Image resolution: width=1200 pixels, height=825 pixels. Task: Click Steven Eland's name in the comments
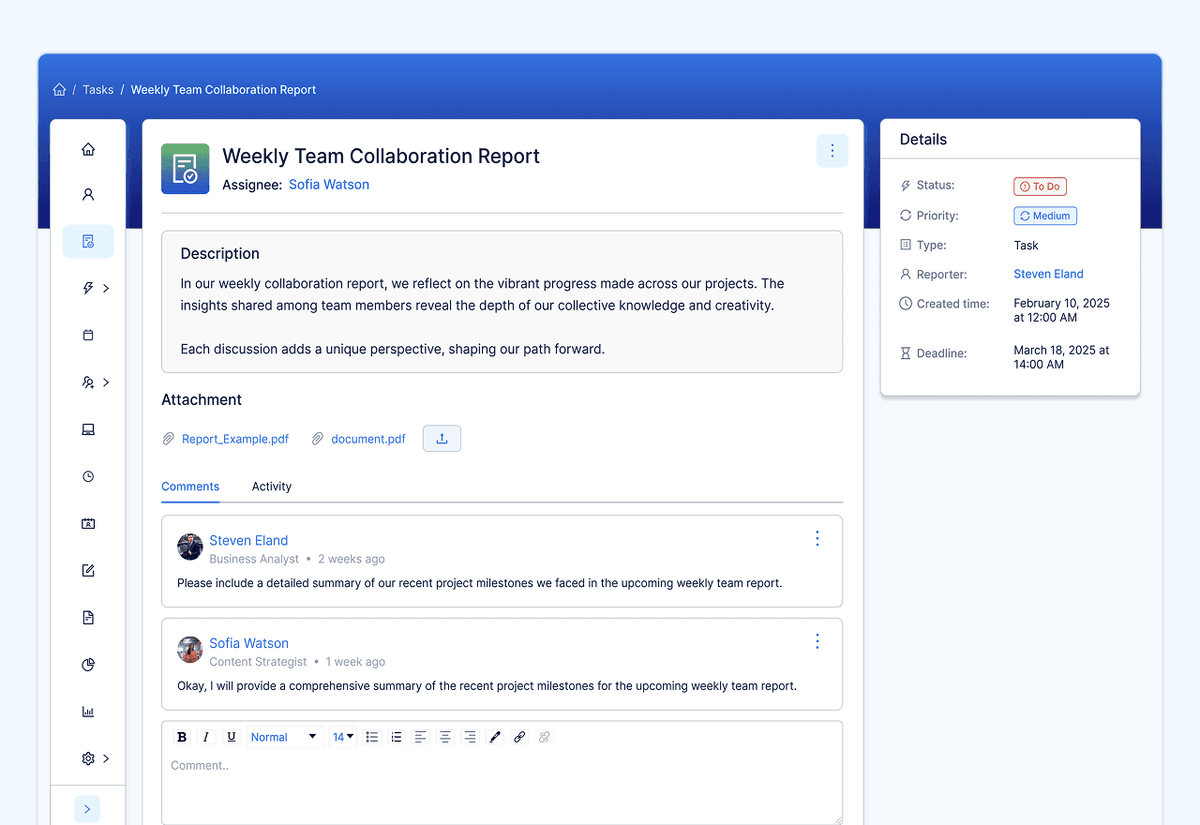pyautogui.click(x=248, y=541)
